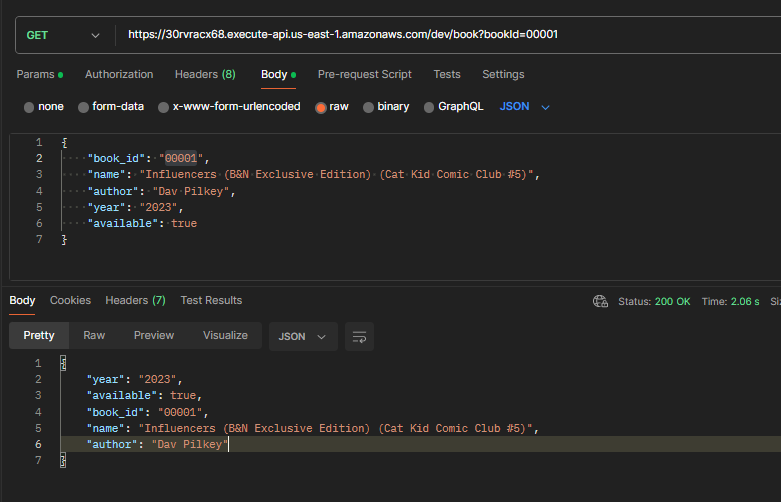Open the response JSON format dropdown

pyautogui.click(x=302, y=336)
